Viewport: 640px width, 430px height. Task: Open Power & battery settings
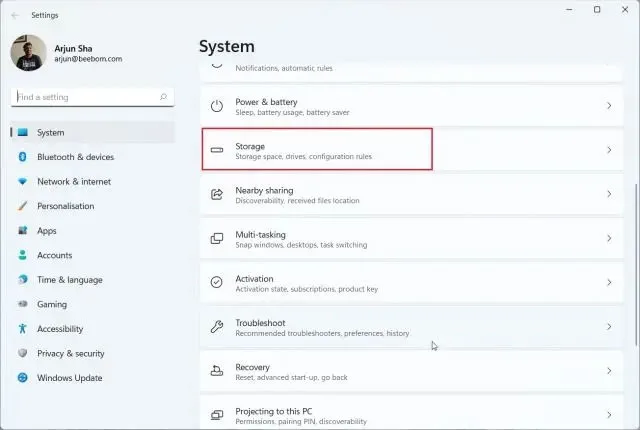[x=411, y=106]
